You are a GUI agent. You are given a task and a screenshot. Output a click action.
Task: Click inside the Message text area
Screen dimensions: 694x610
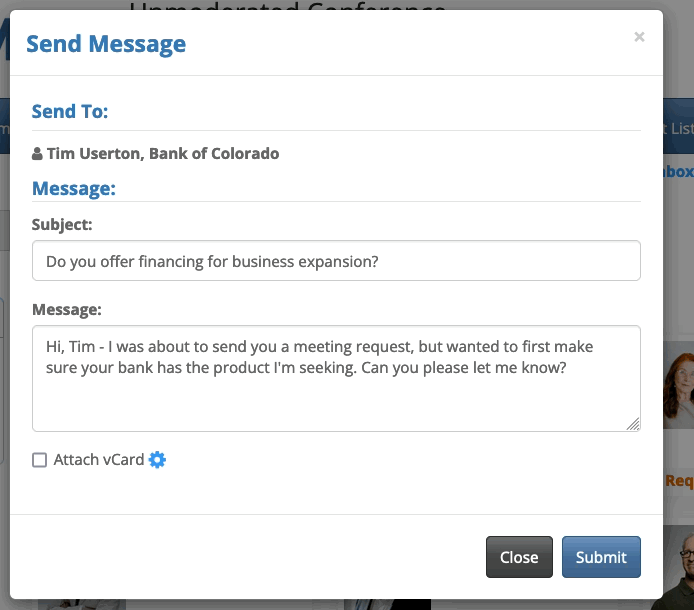point(336,378)
